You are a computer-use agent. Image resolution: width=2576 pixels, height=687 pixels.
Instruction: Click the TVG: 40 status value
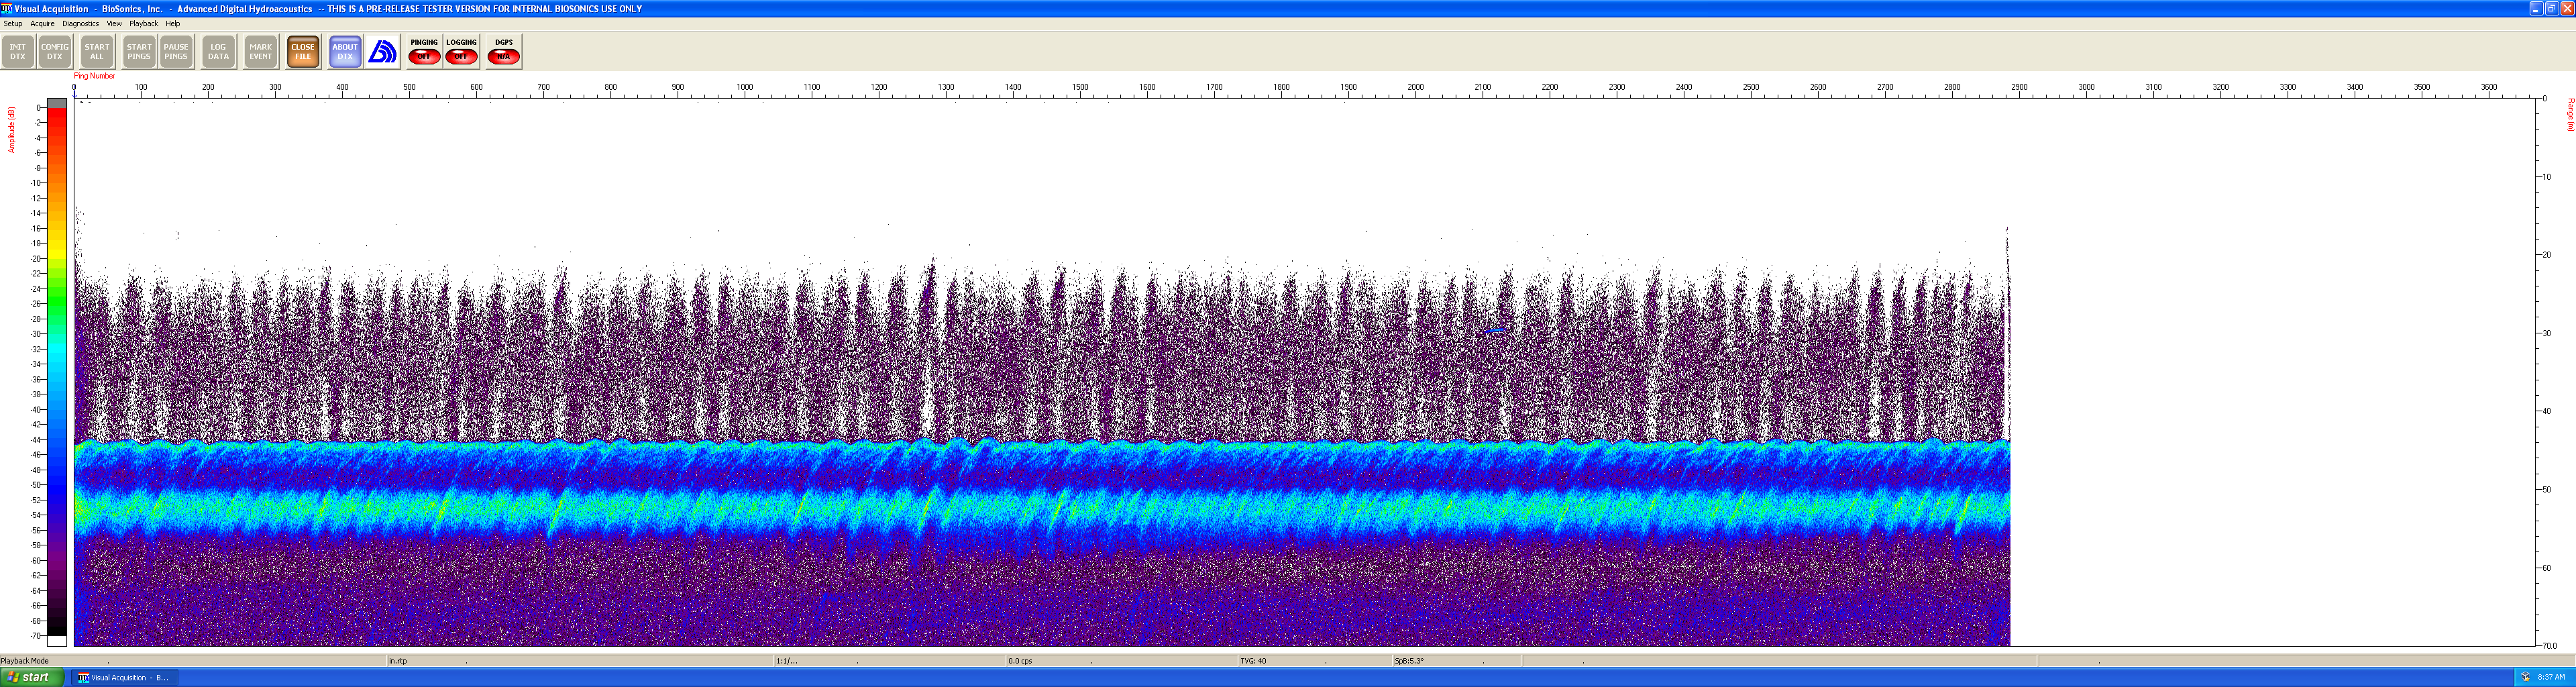(x=1253, y=661)
